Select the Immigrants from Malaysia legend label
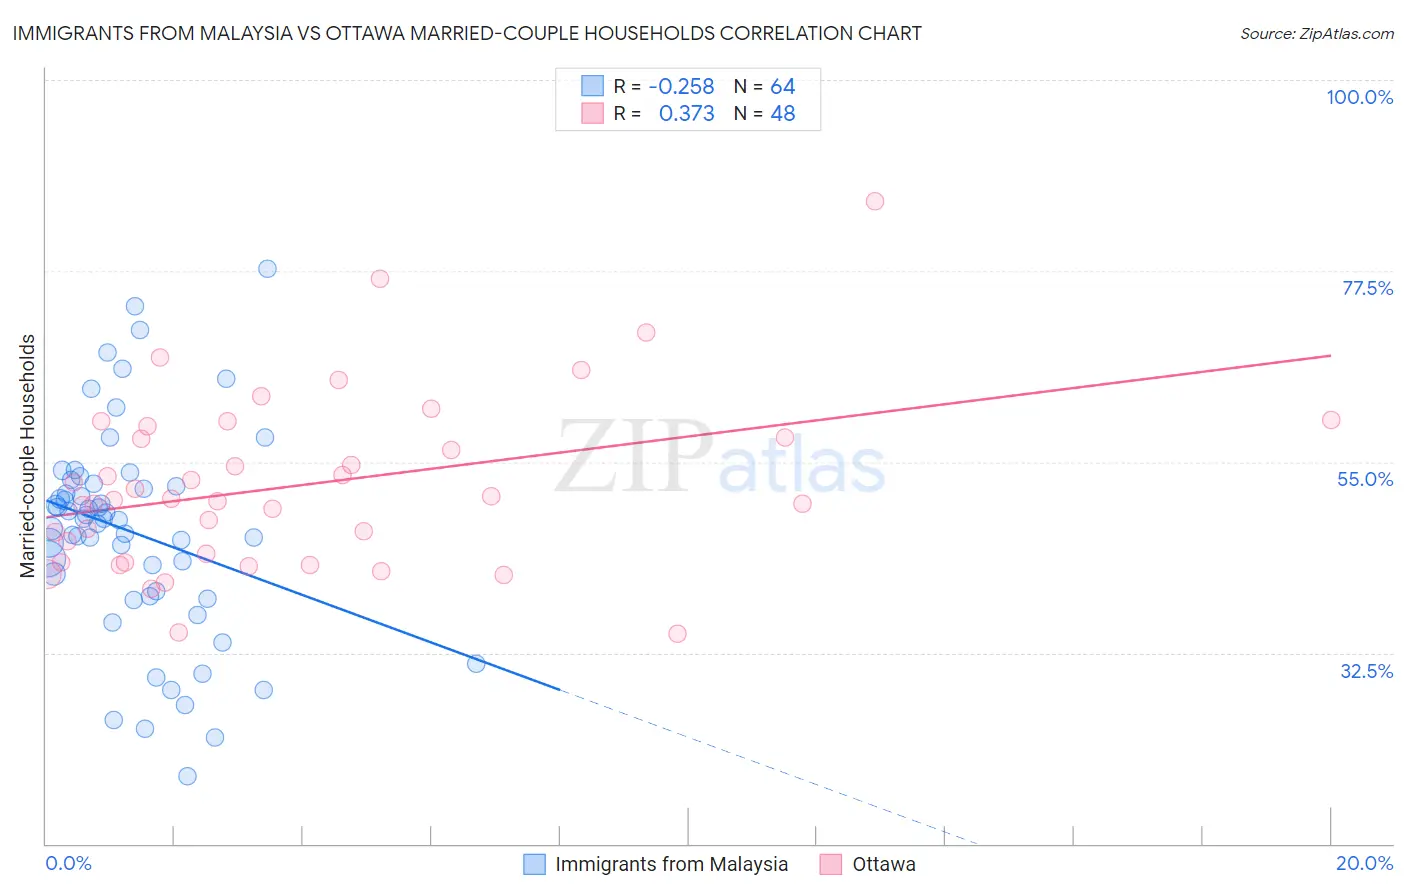 (671, 864)
